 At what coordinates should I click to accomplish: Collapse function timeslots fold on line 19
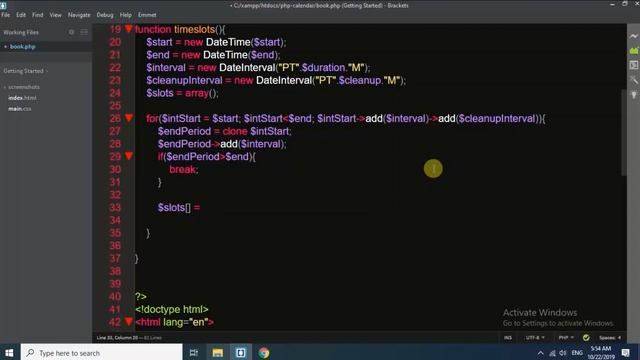(x=129, y=29)
